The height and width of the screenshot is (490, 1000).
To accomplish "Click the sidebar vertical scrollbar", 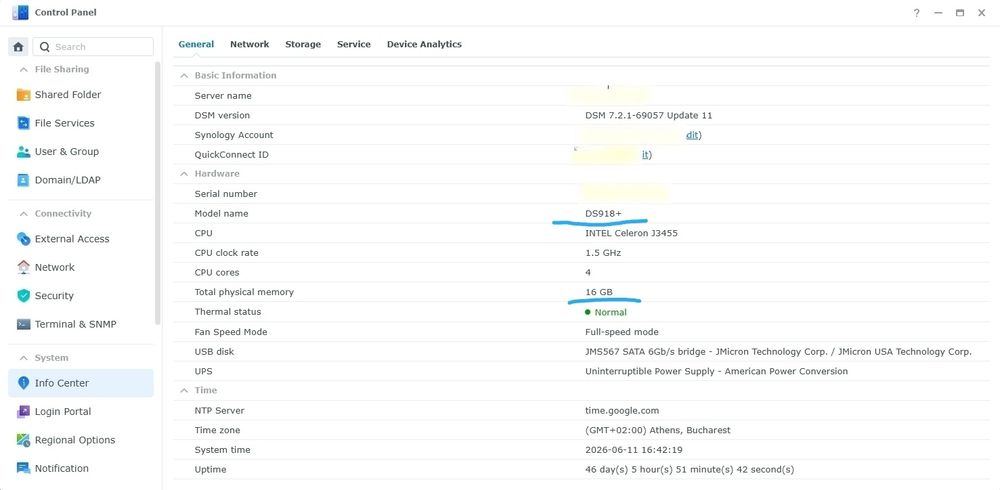I will (x=158, y=193).
